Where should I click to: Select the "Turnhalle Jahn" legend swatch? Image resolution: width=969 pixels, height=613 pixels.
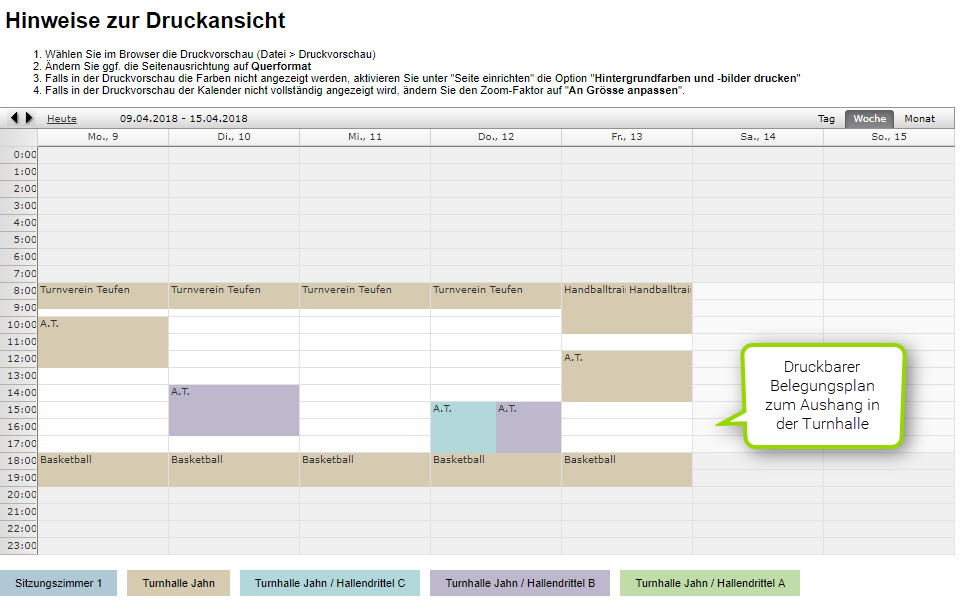click(x=178, y=583)
